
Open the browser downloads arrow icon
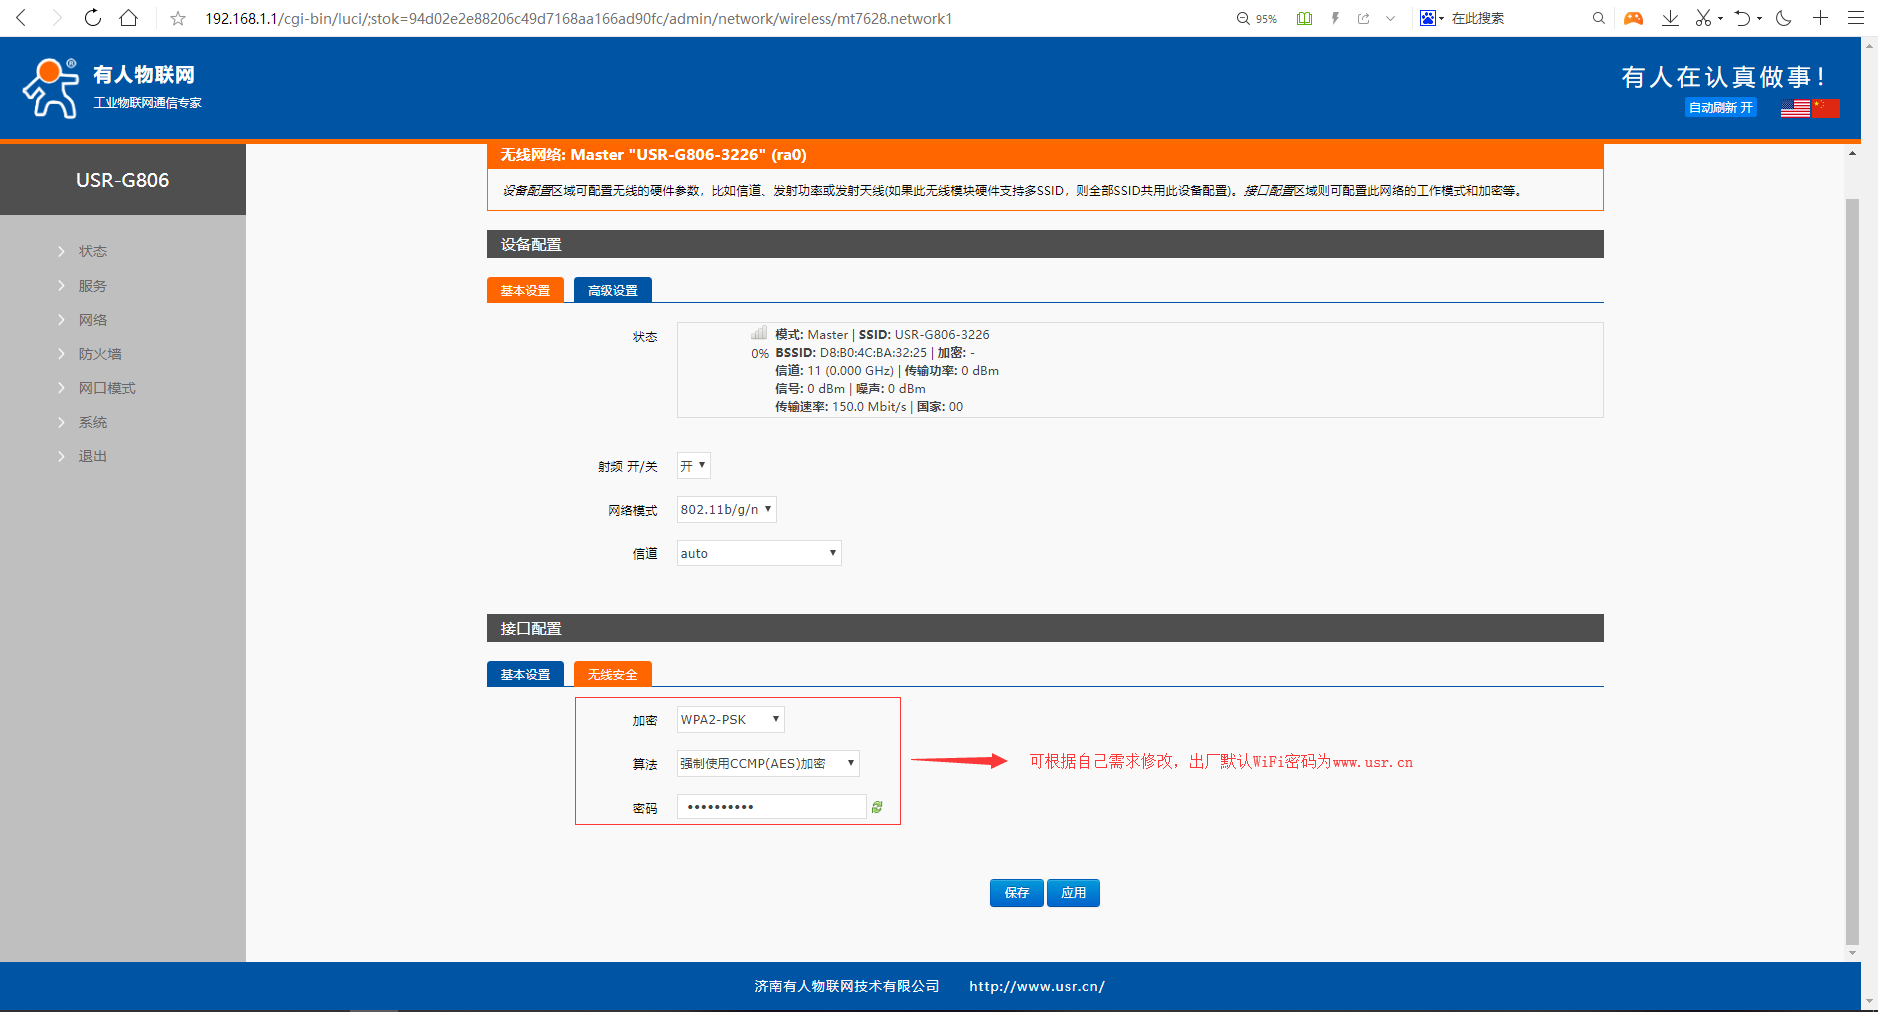[1670, 18]
